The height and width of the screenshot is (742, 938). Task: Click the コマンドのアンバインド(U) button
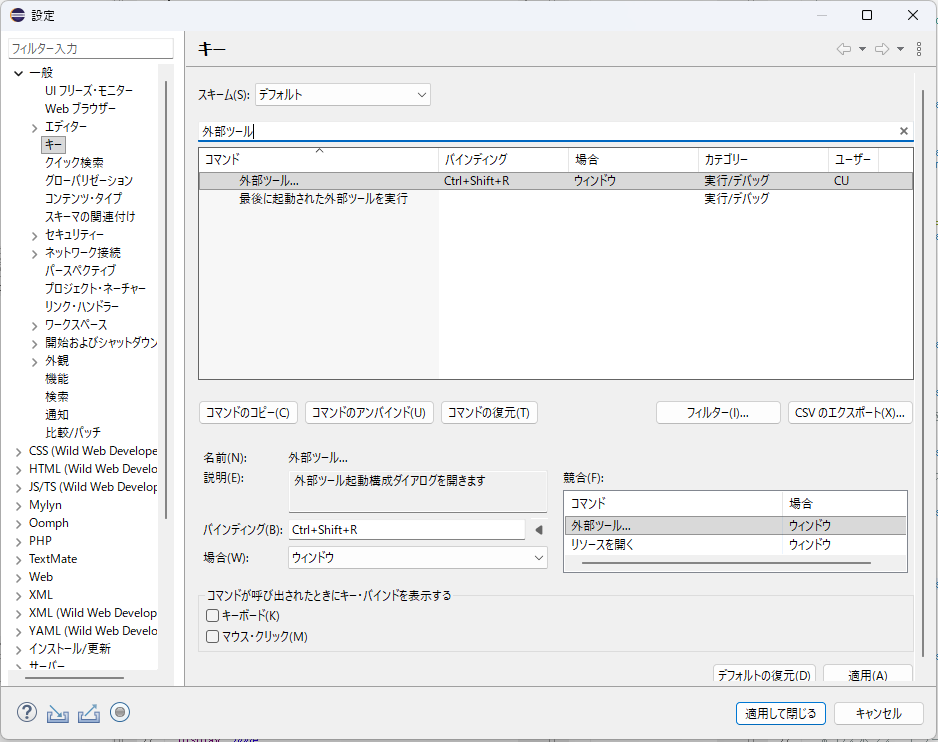click(x=368, y=413)
